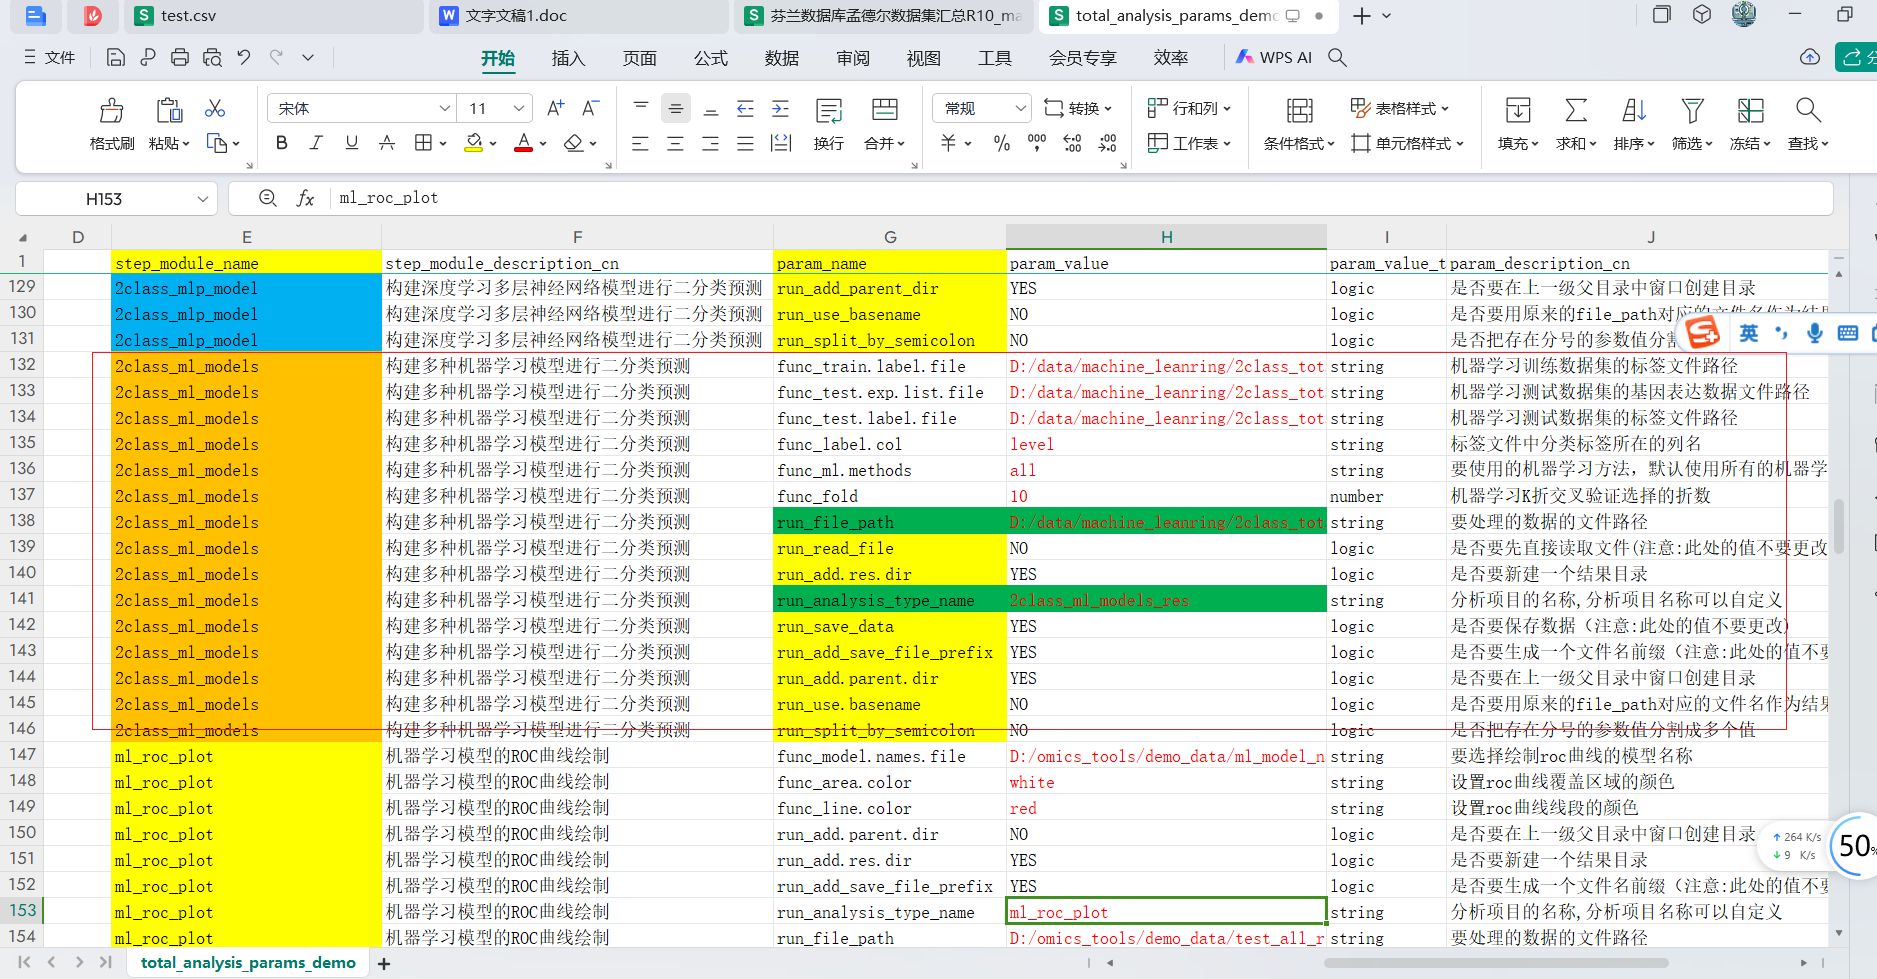Viewport: 1877px width, 979px height.
Task: Apply Bold formatting
Action: 282,143
